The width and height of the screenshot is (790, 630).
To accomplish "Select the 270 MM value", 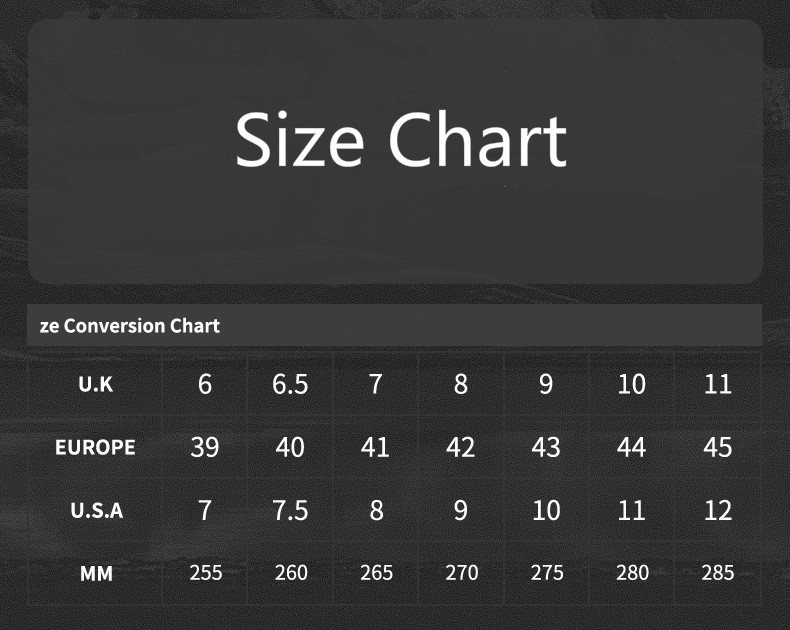I will click(x=460, y=573).
